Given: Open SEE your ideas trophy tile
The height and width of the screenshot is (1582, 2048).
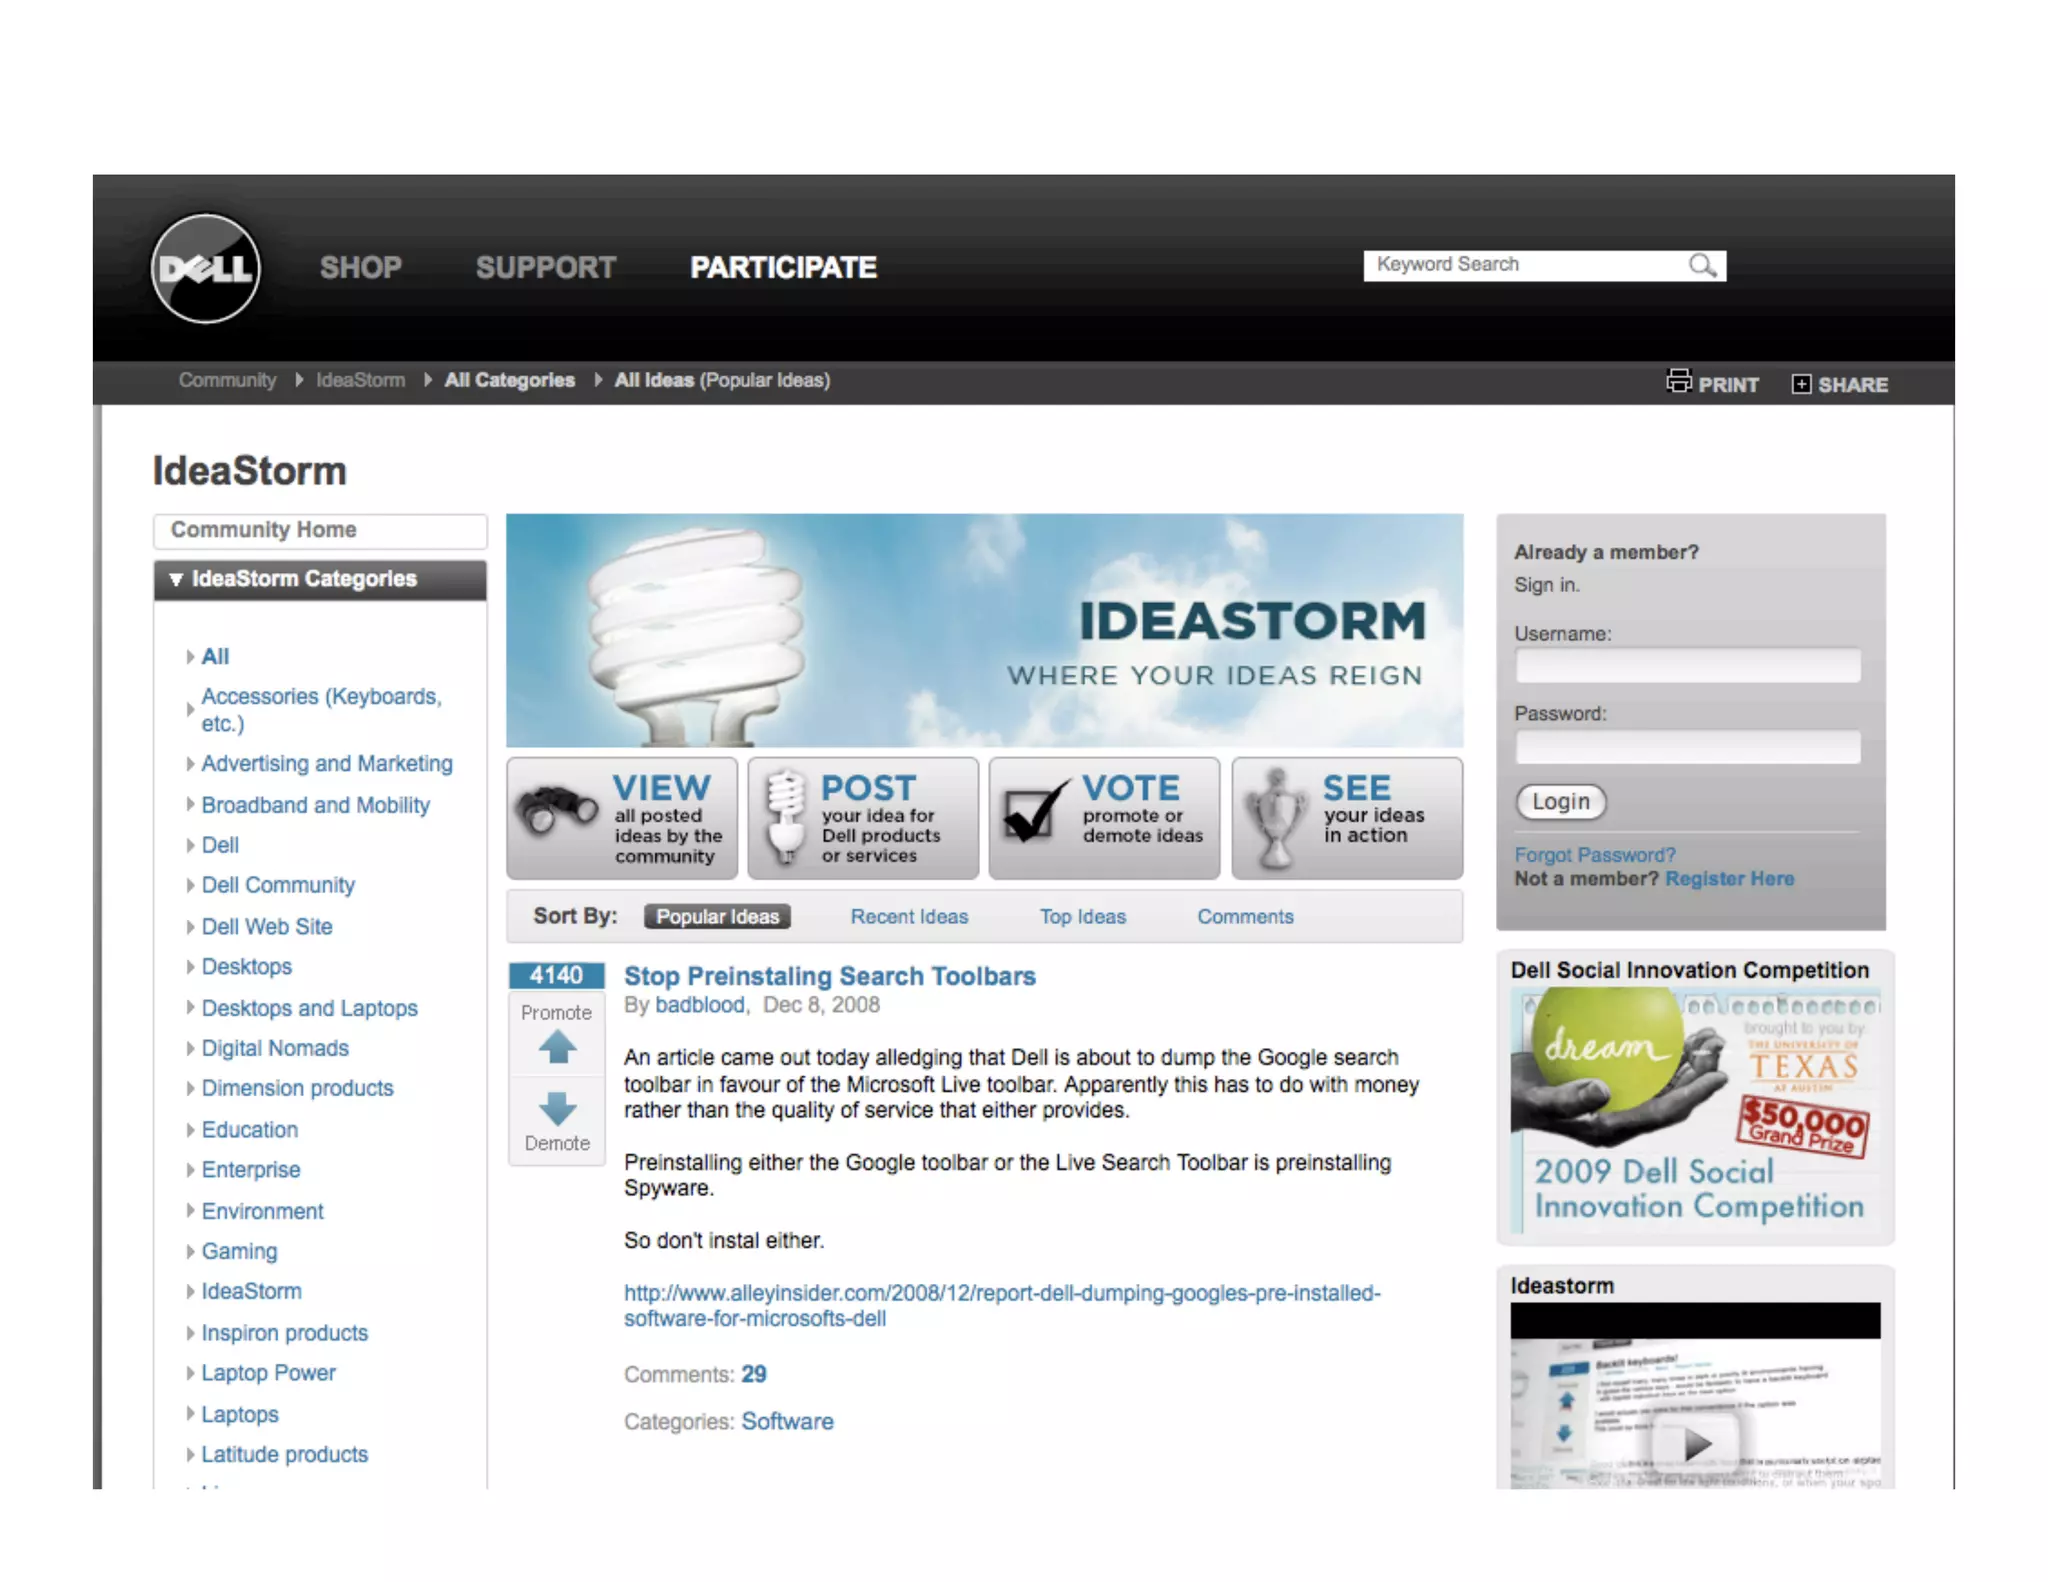Looking at the screenshot, I should tap(1346, 818).
